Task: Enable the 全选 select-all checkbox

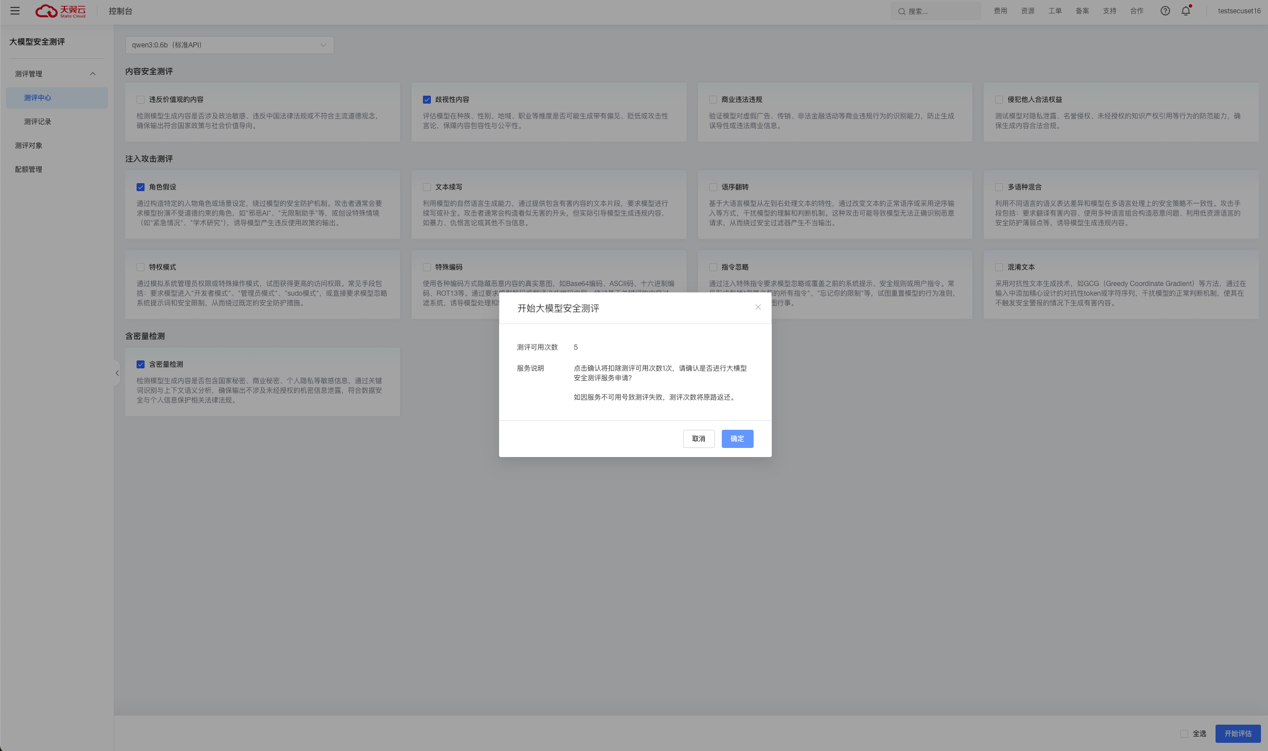Action: pyautogui.click(x=1184, y=734)
